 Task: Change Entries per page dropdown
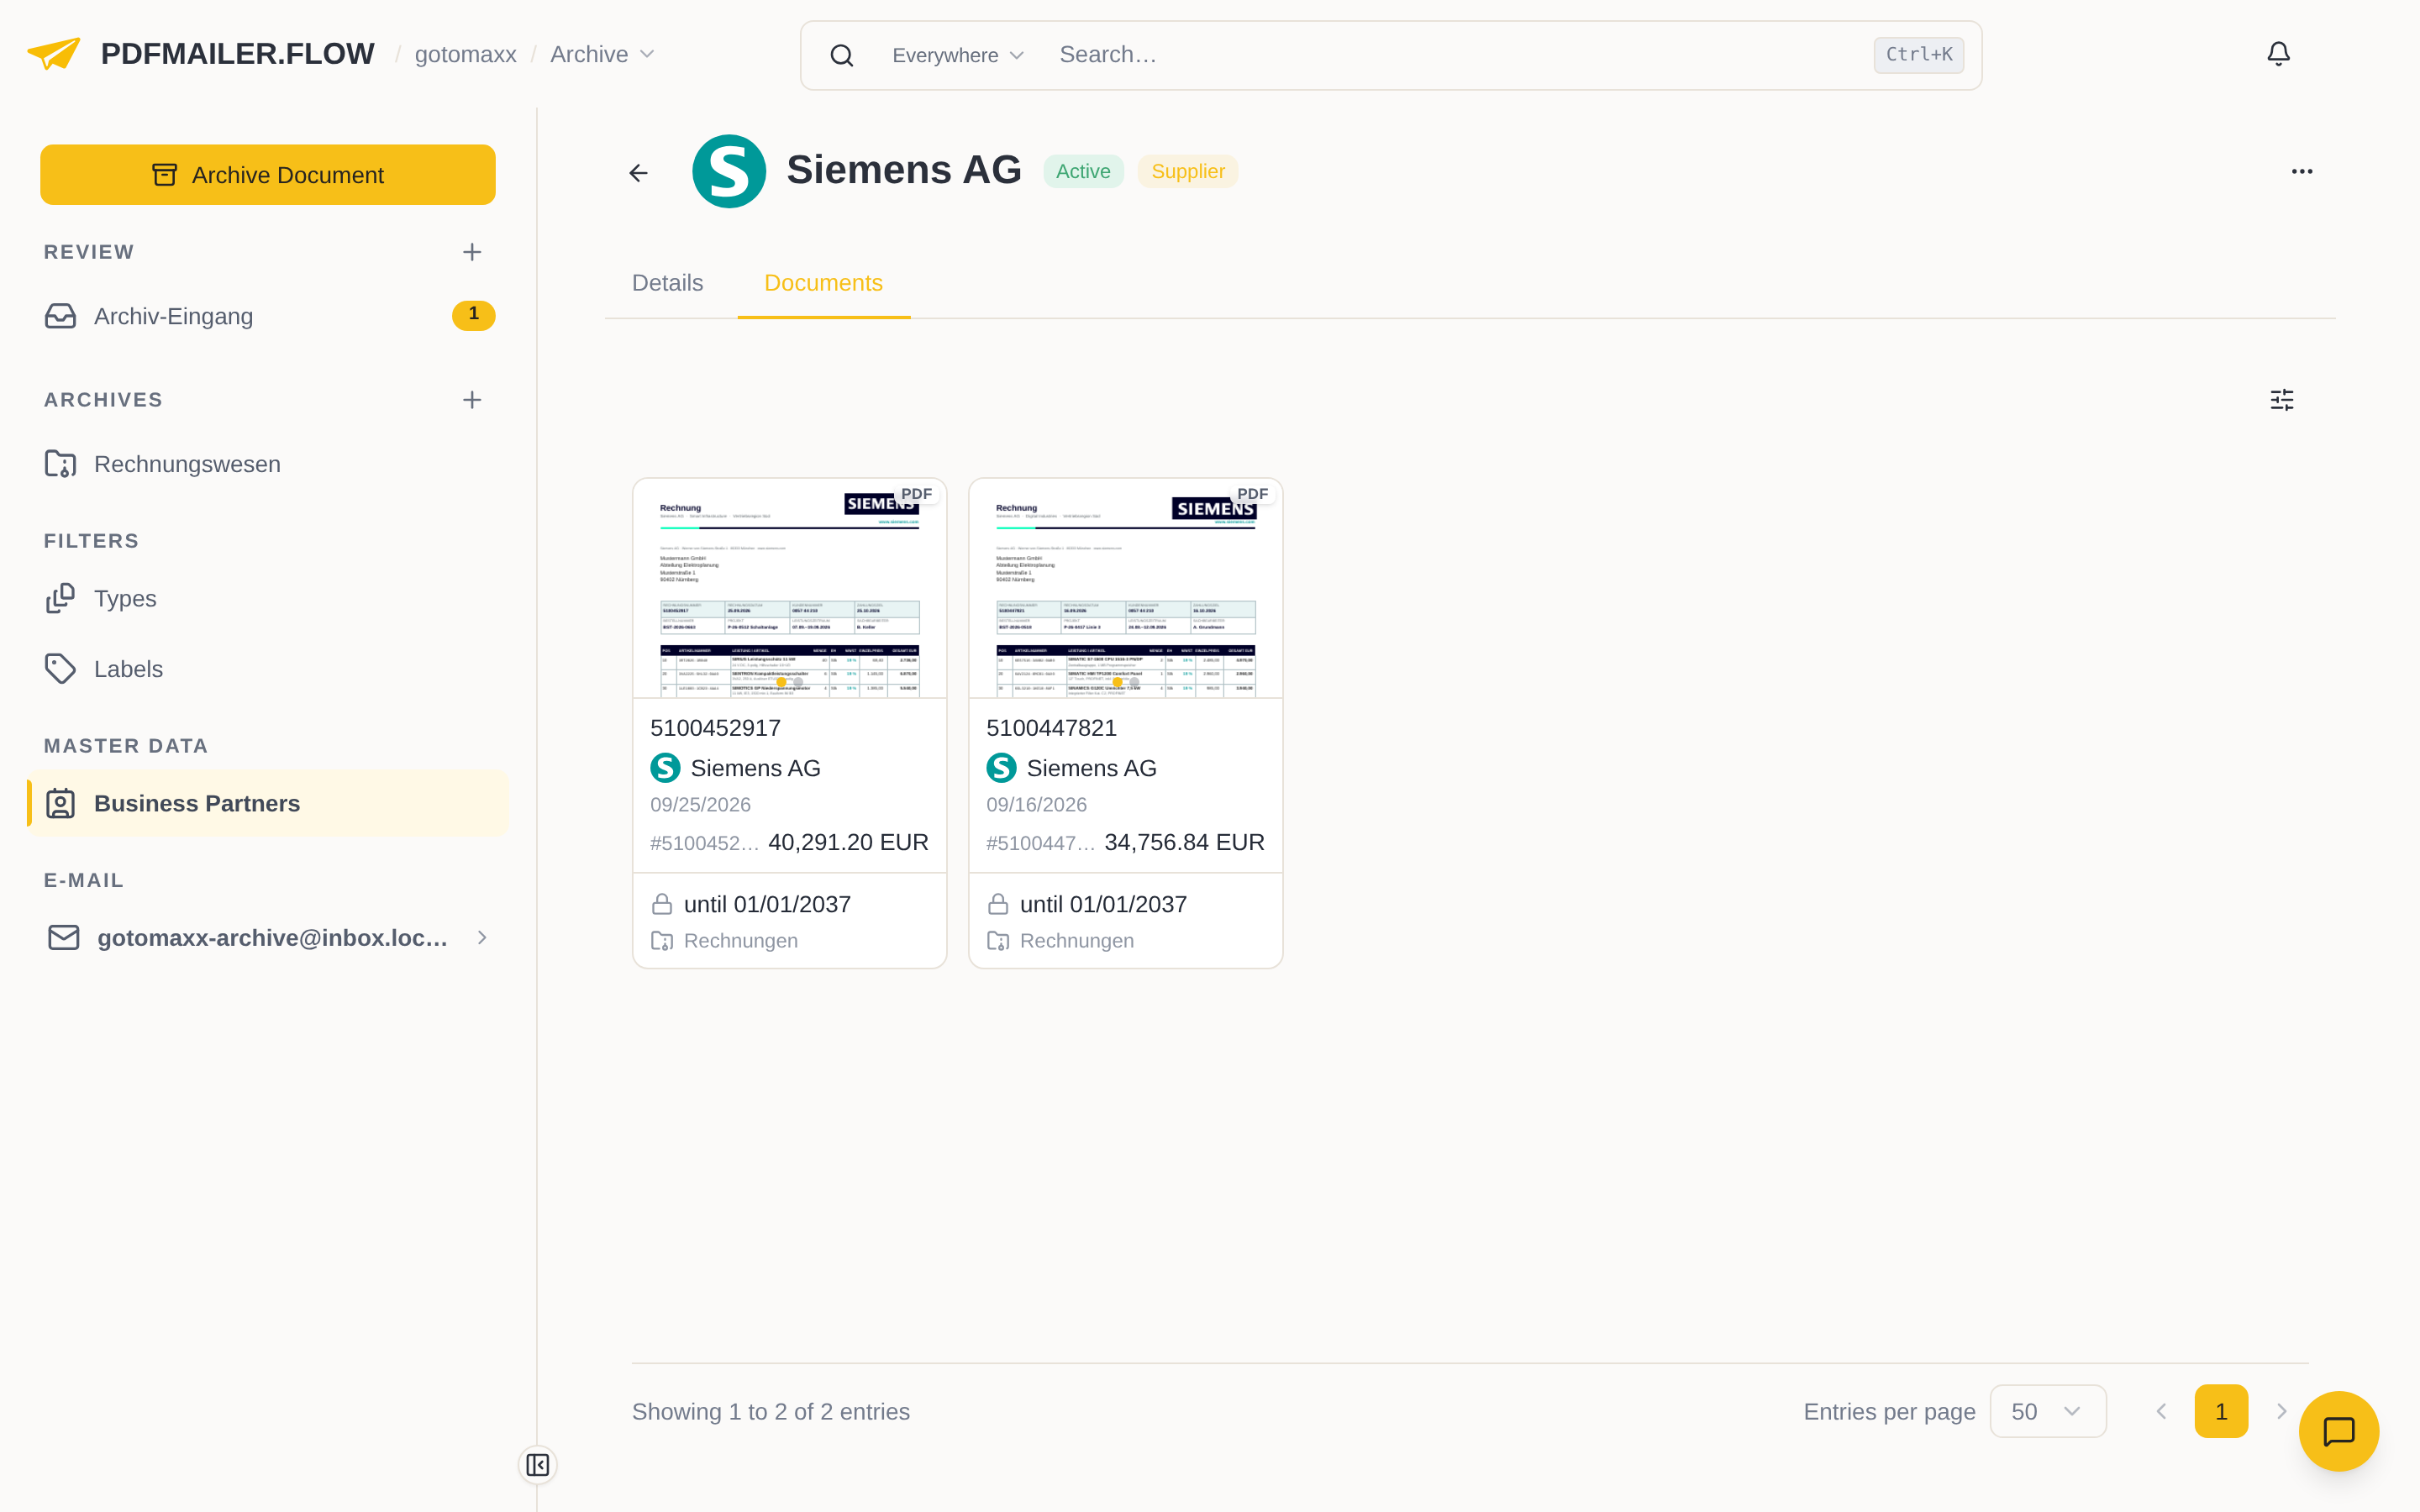point(2047,1411)
